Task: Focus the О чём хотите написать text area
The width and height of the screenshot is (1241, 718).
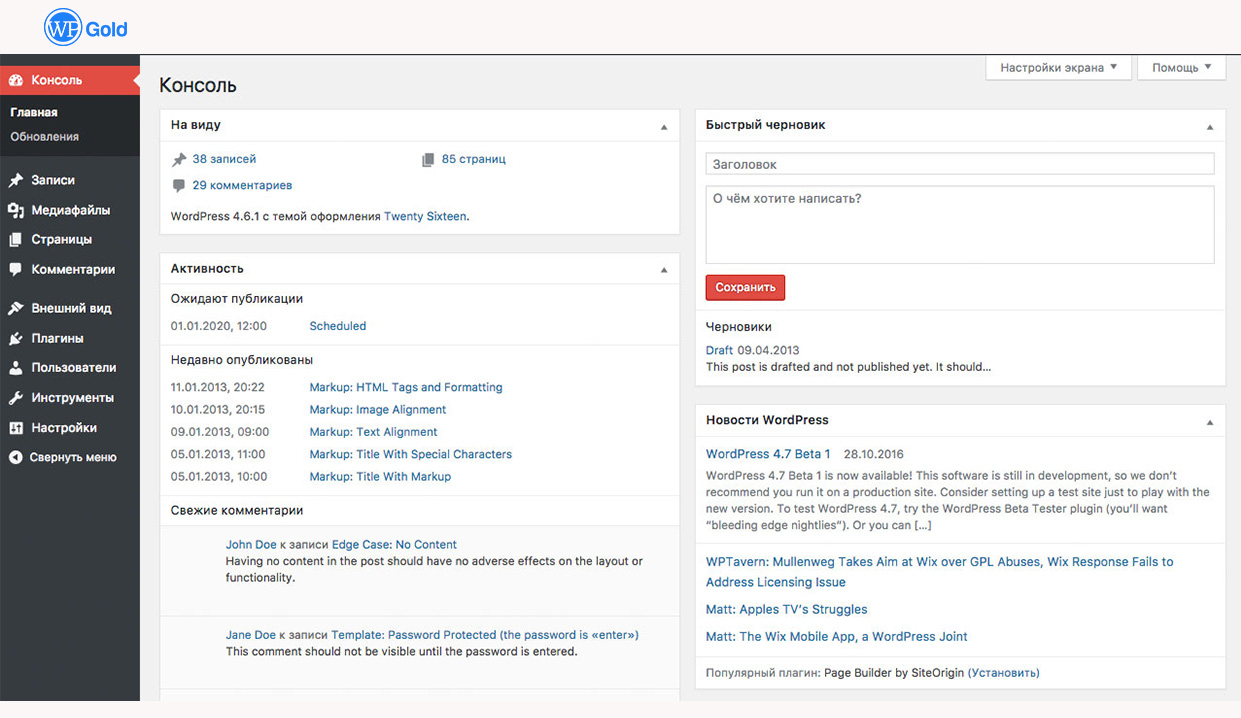Action: (x=960, y=225)
